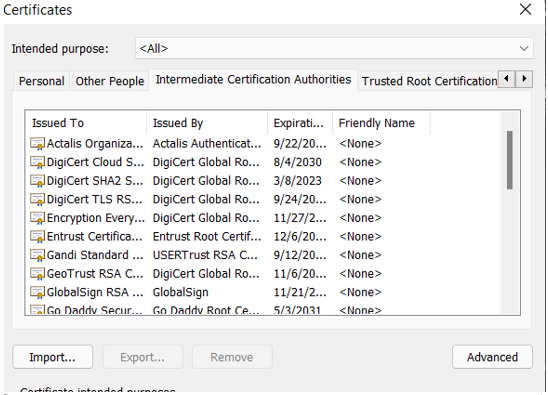Switch to Trusted Root Certification tab
This screenshot has height=395, width=548.
(x=428, y=81)
